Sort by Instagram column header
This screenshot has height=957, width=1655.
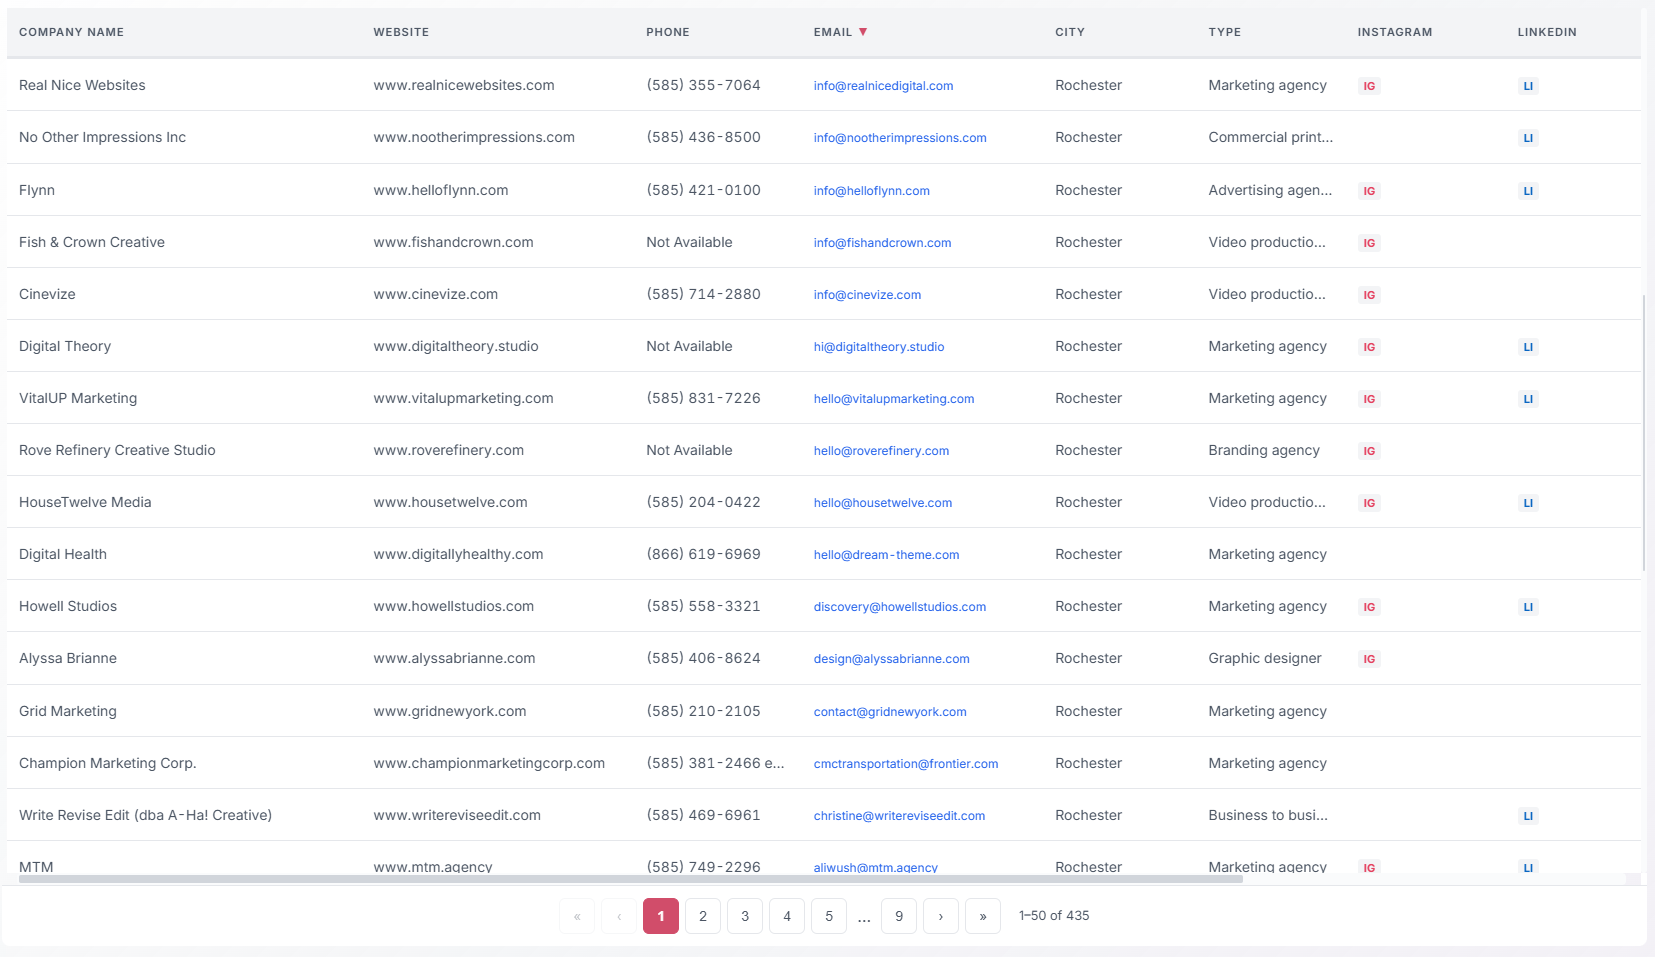point(1395,32)
